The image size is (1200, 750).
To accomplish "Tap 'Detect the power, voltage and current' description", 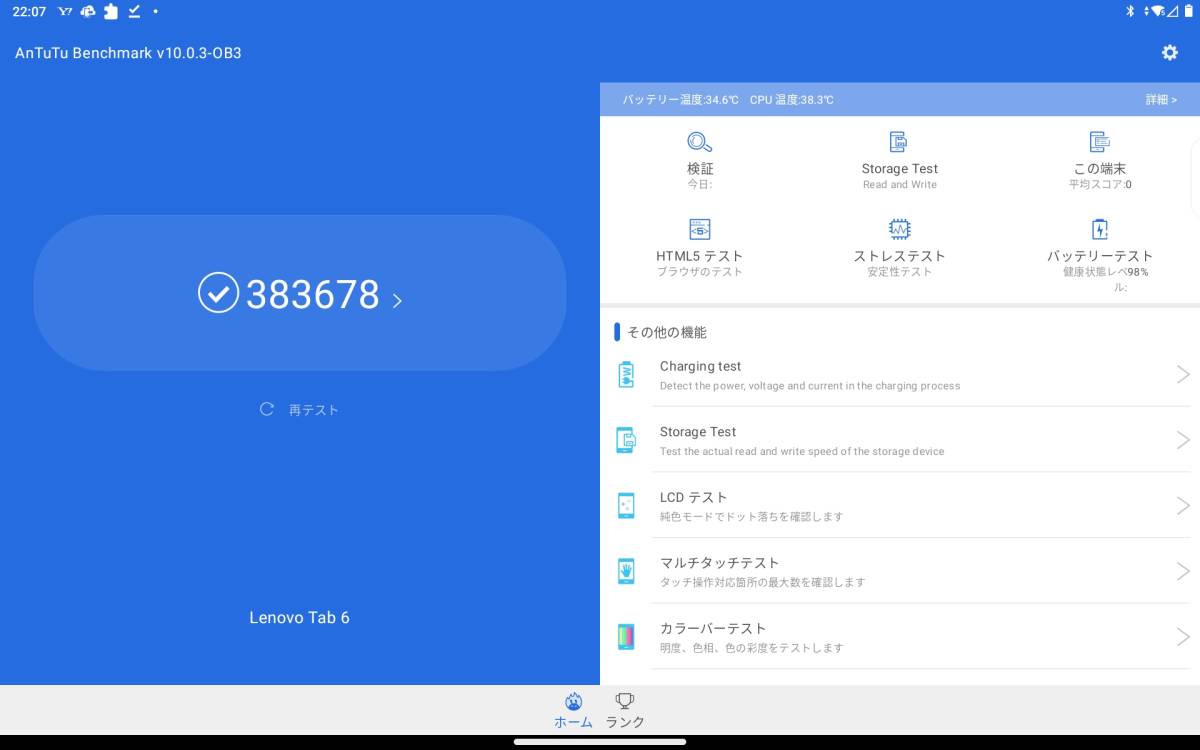I will pyautogui.click(x=810, y=386).
